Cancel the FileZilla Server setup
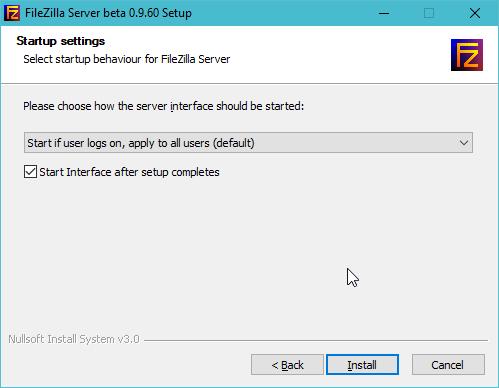This screenshot has width=499, height=388. click(448, 365)
